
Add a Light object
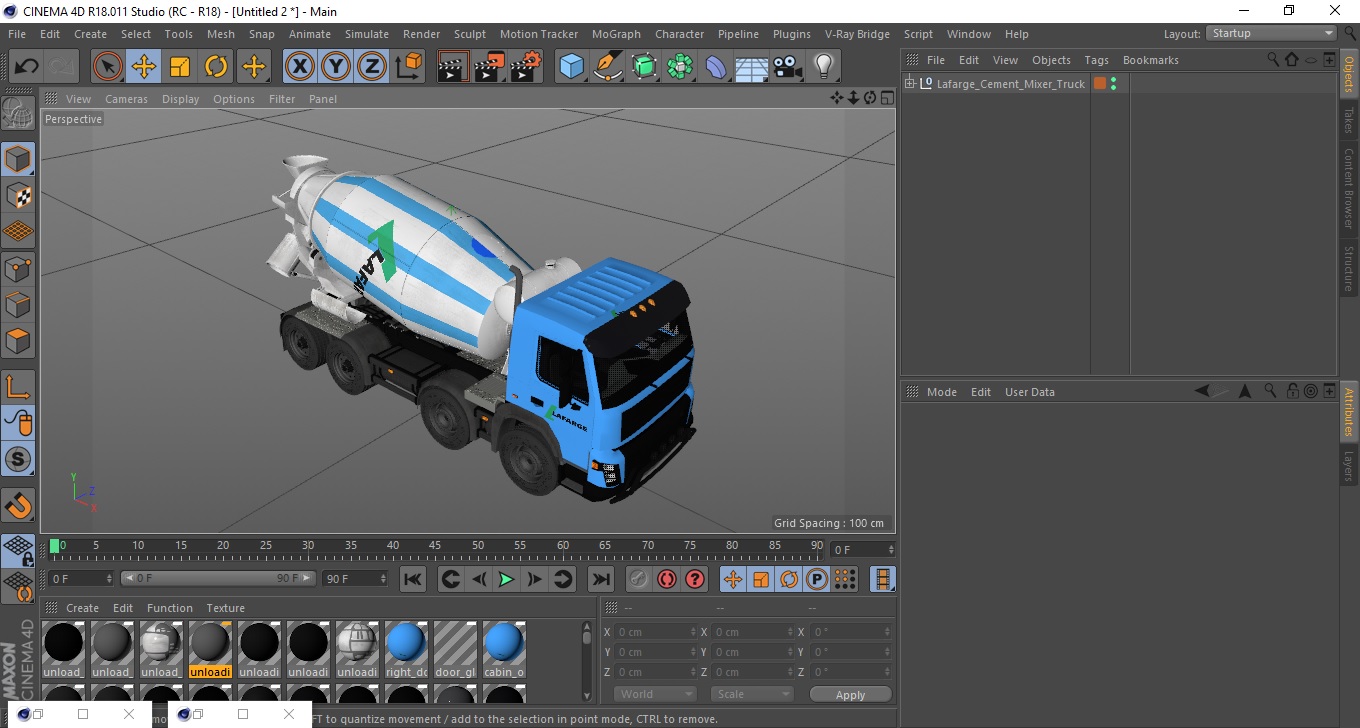[823, 67]
